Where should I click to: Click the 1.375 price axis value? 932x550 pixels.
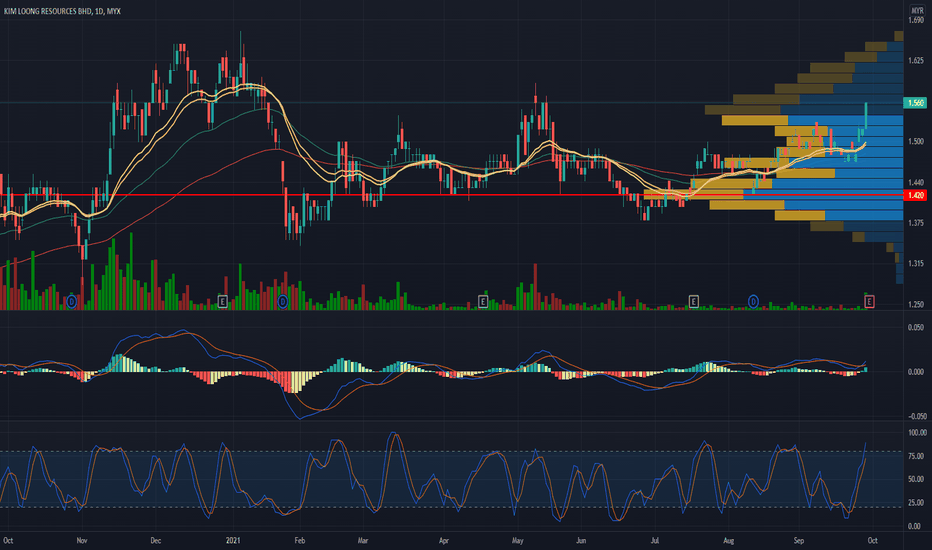[916, 223]
